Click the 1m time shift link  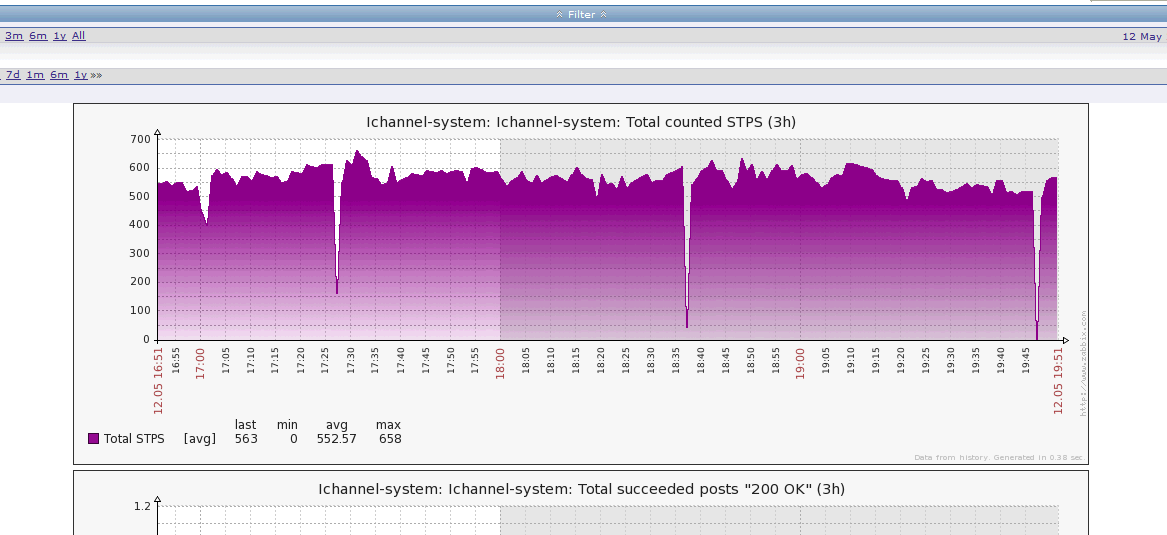pyautogui.click(x=35, y=75)
